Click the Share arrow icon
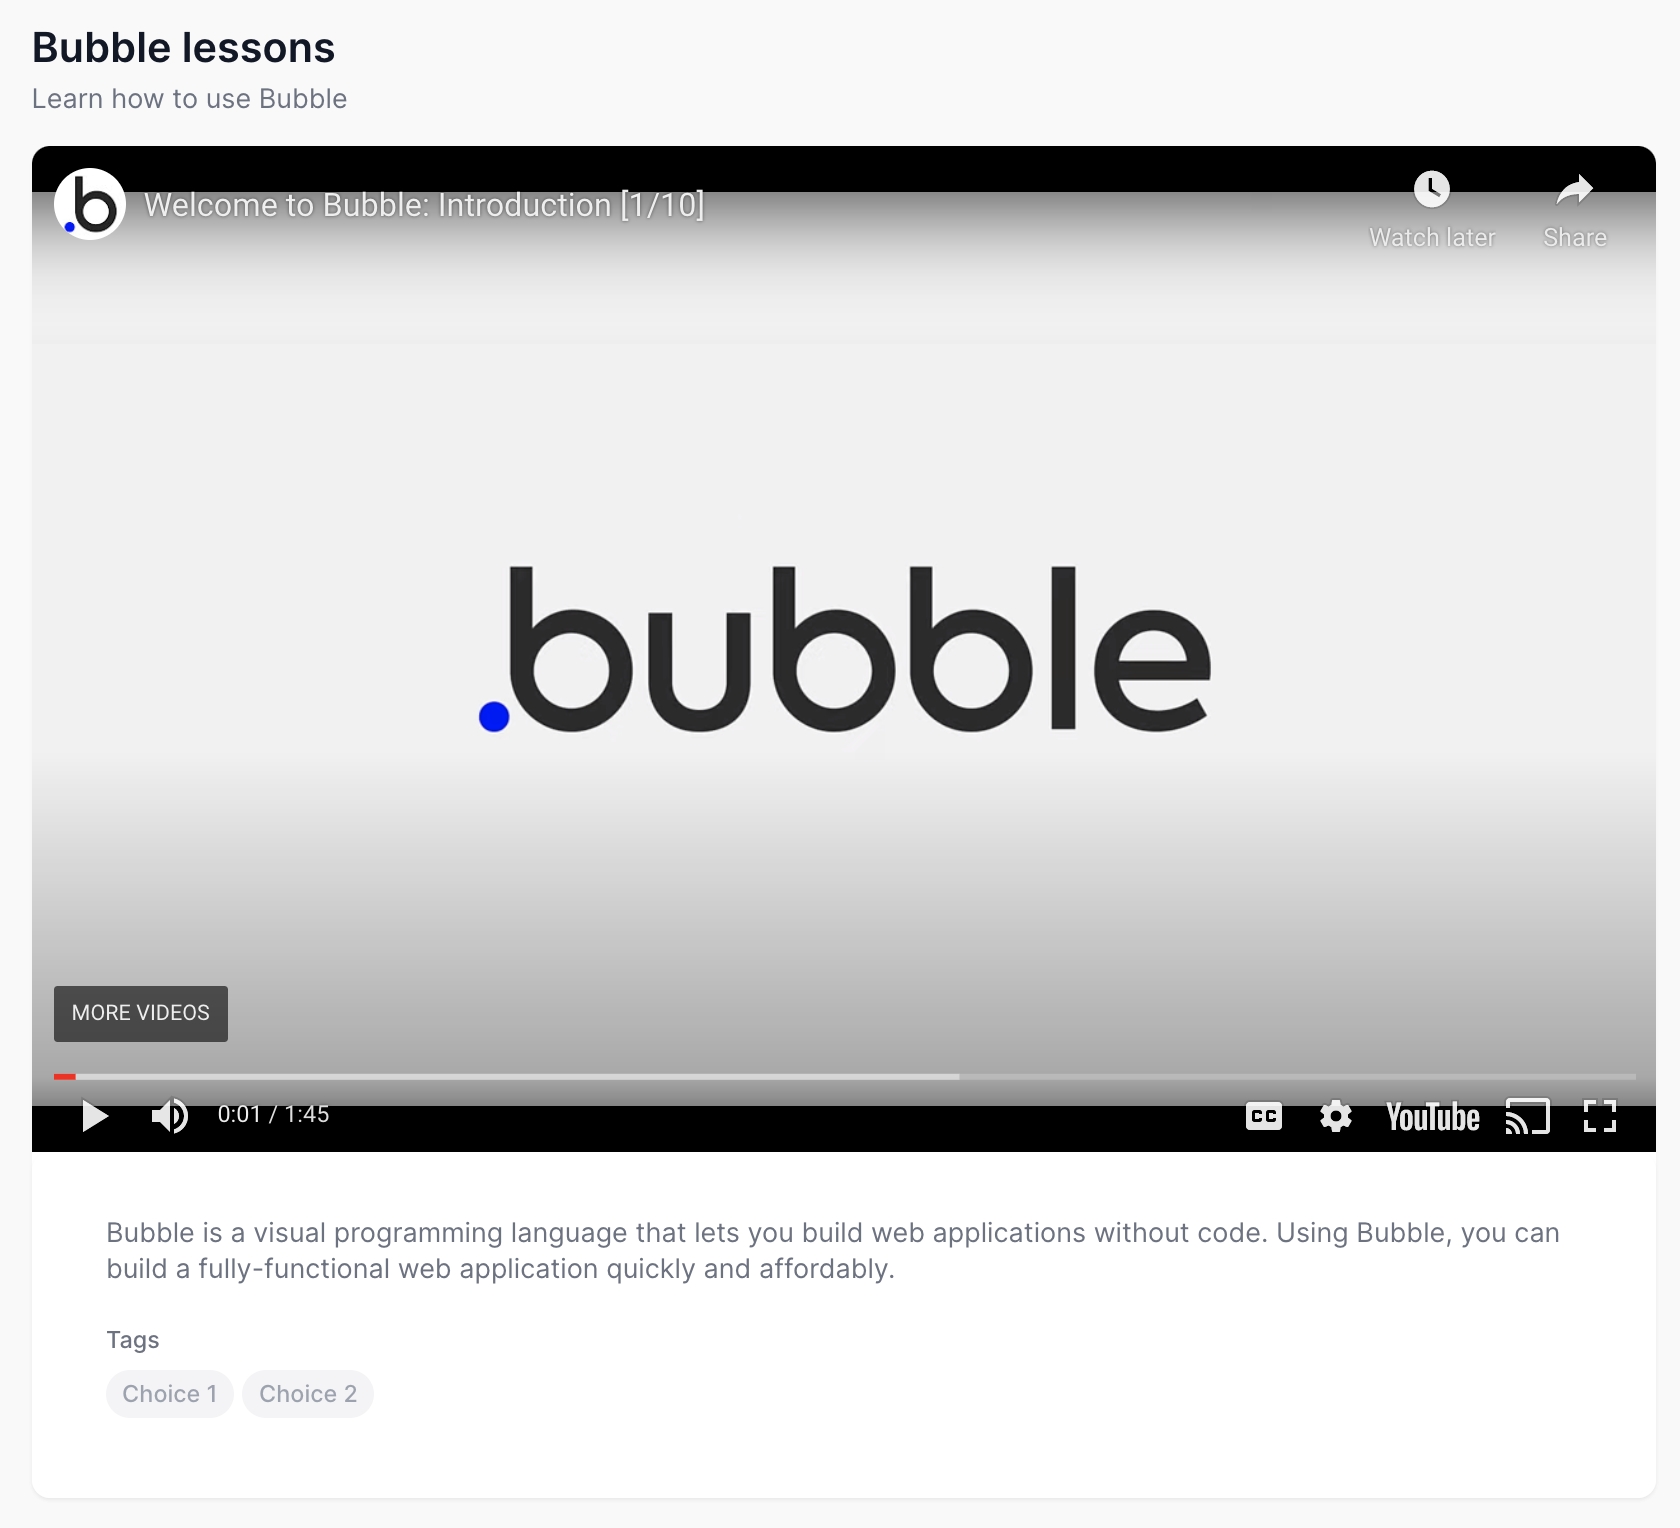Image resolution: width=1680 pixels, height=1528 pixels. pyautogui.click(x=1574, y=189)
